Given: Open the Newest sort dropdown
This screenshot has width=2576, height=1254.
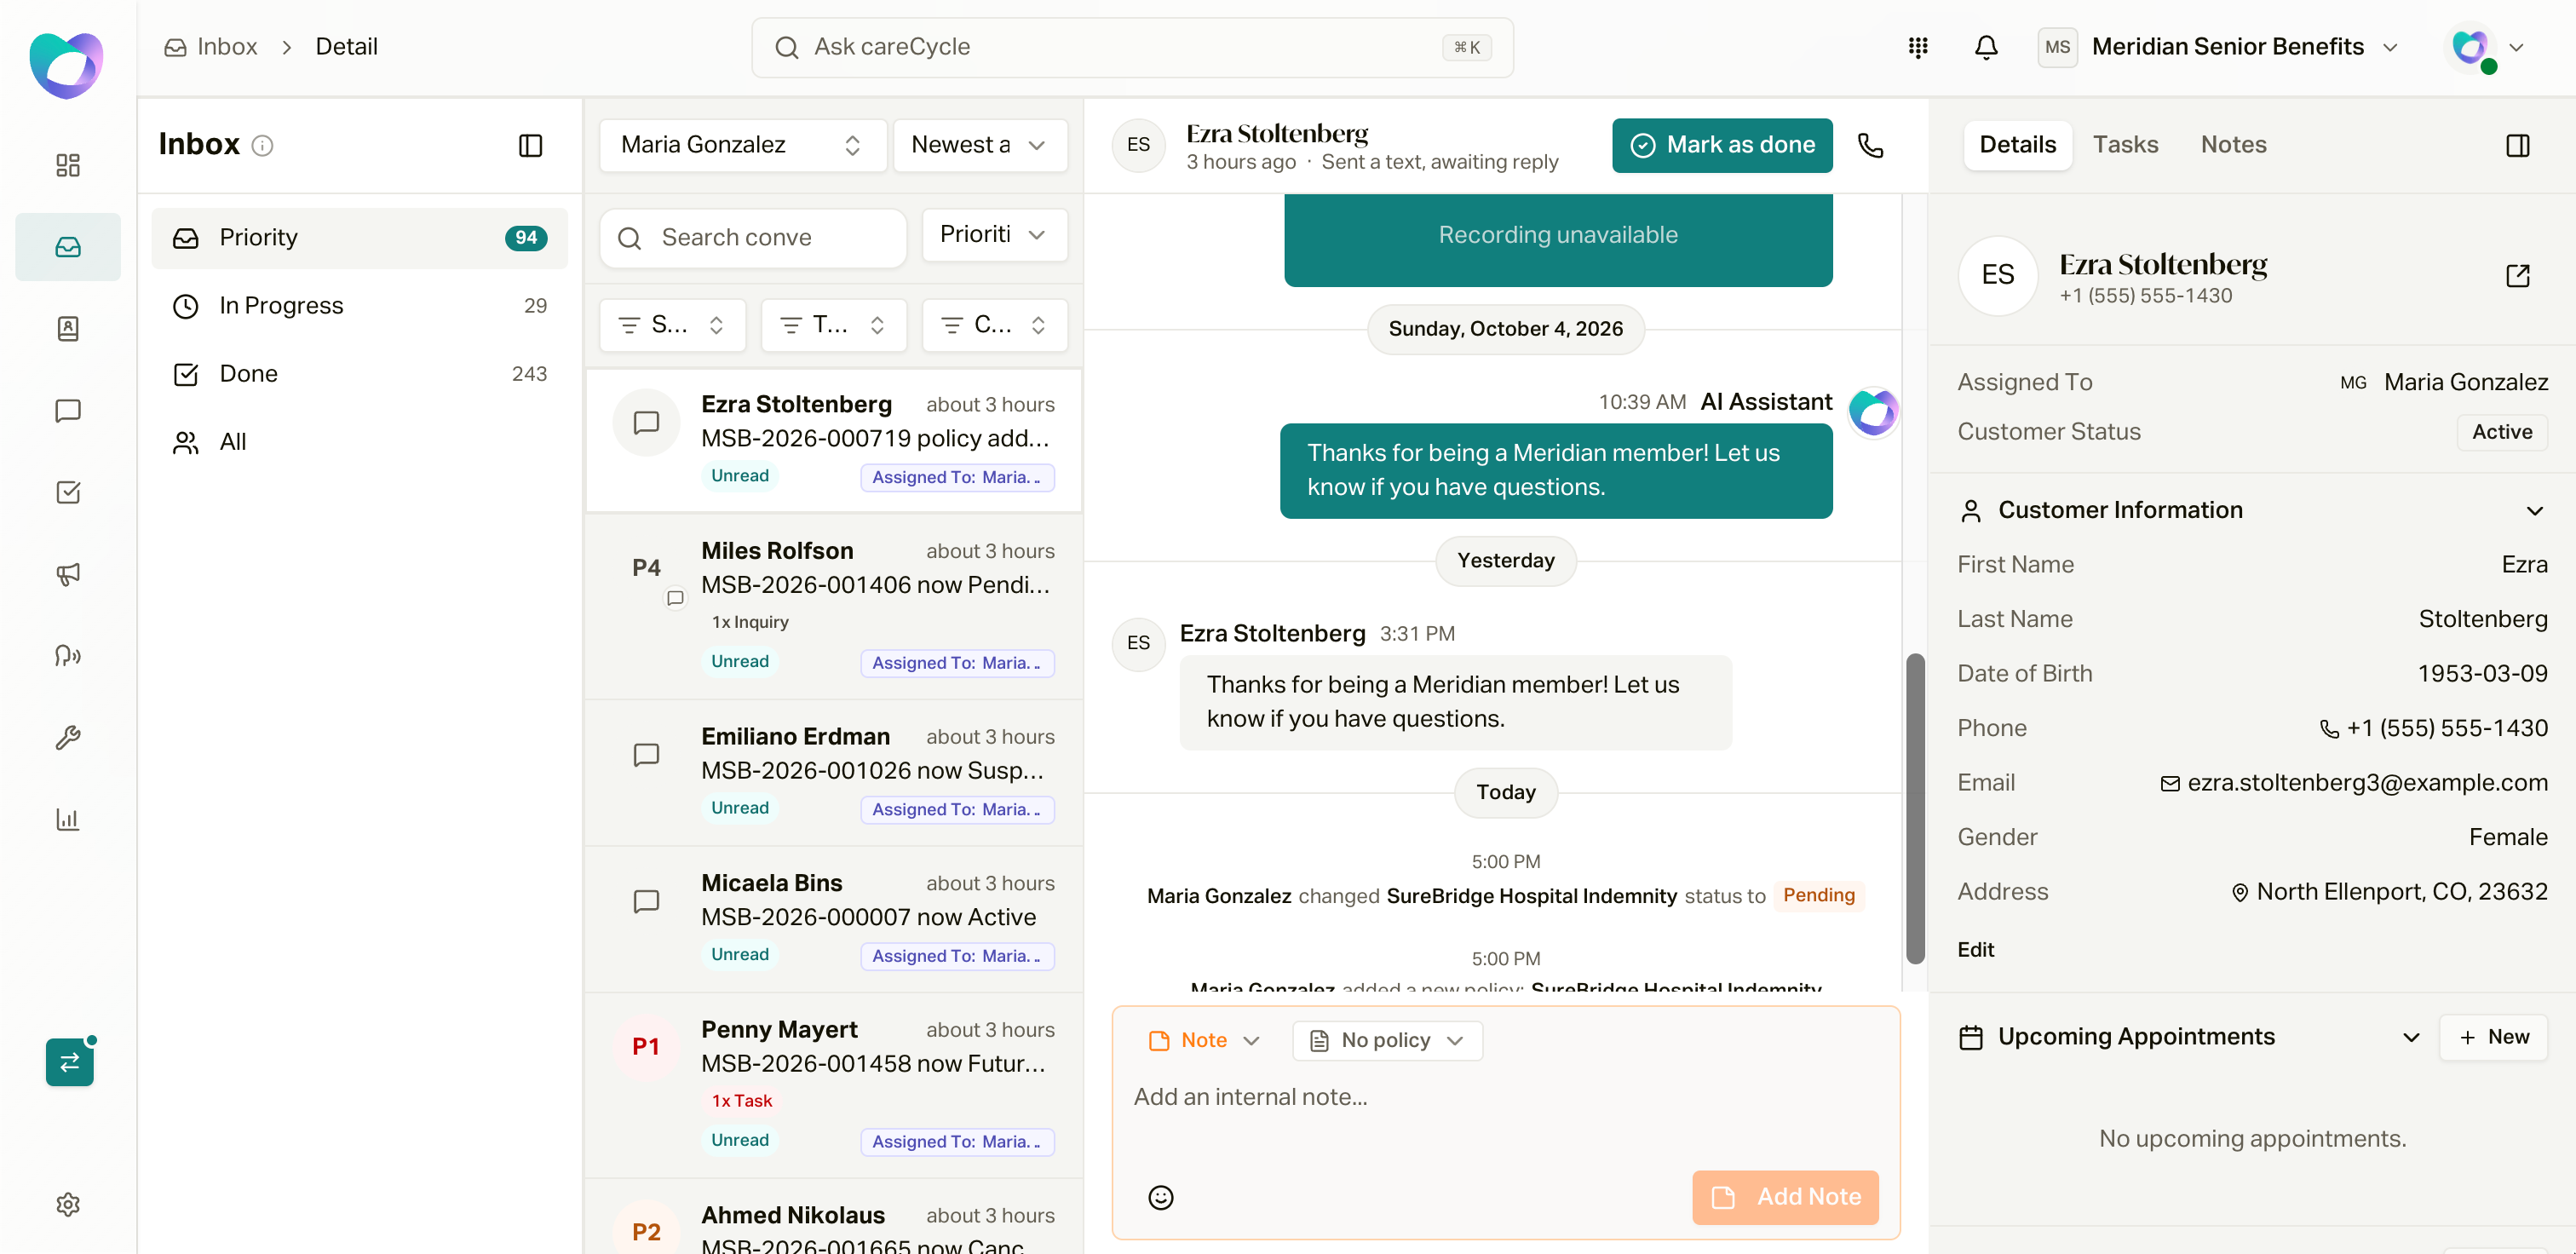Looking at the screenshot, I should (x=979, y=145).
